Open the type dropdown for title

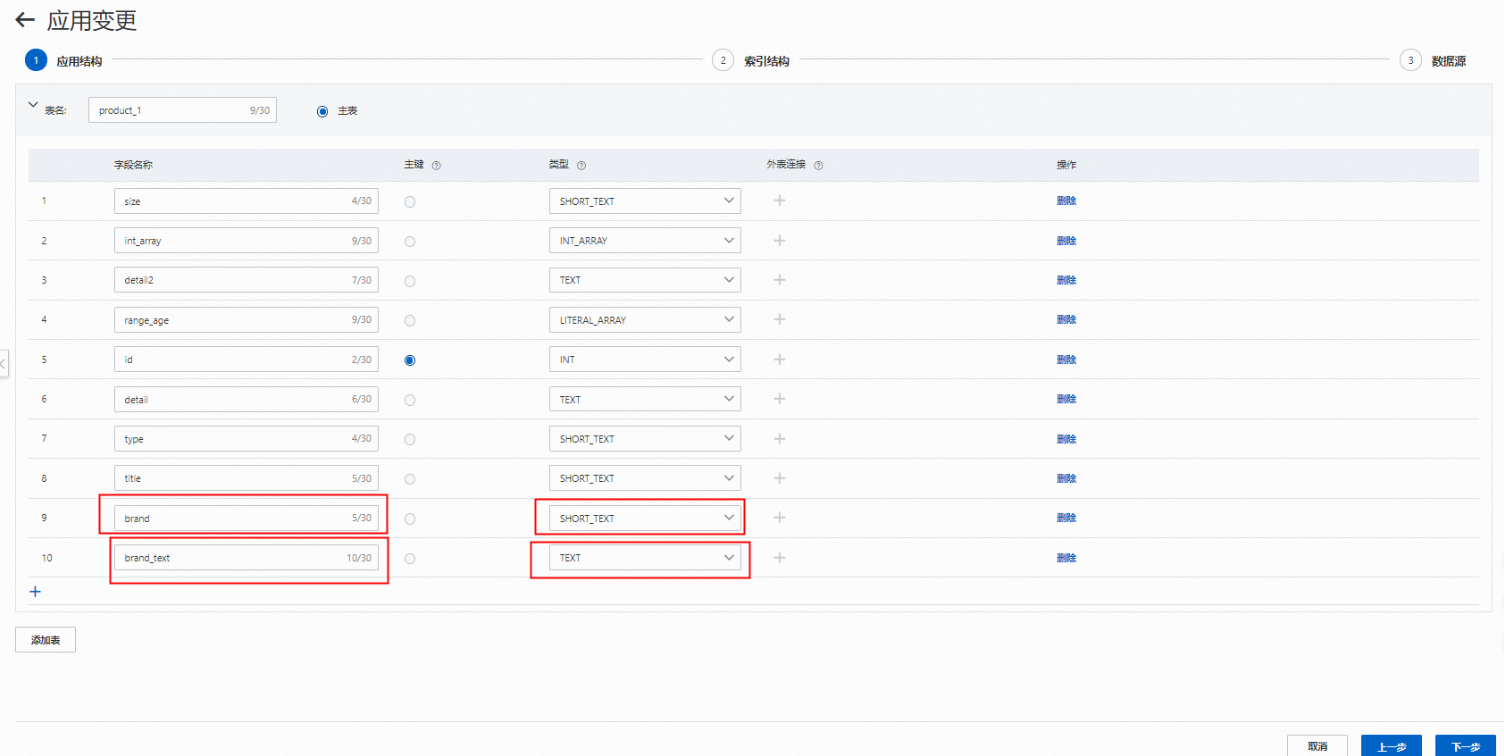[x=645, y=478]
